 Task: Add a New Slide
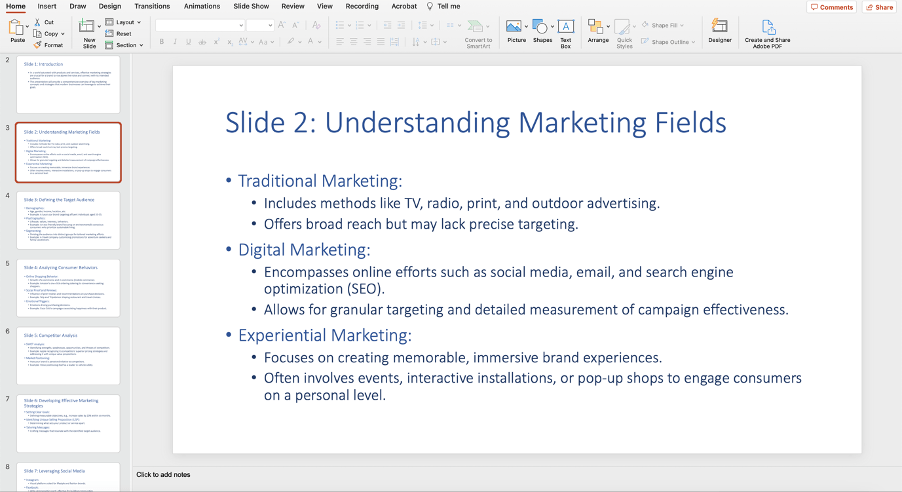pyautogui.click(x=87, y=33)
